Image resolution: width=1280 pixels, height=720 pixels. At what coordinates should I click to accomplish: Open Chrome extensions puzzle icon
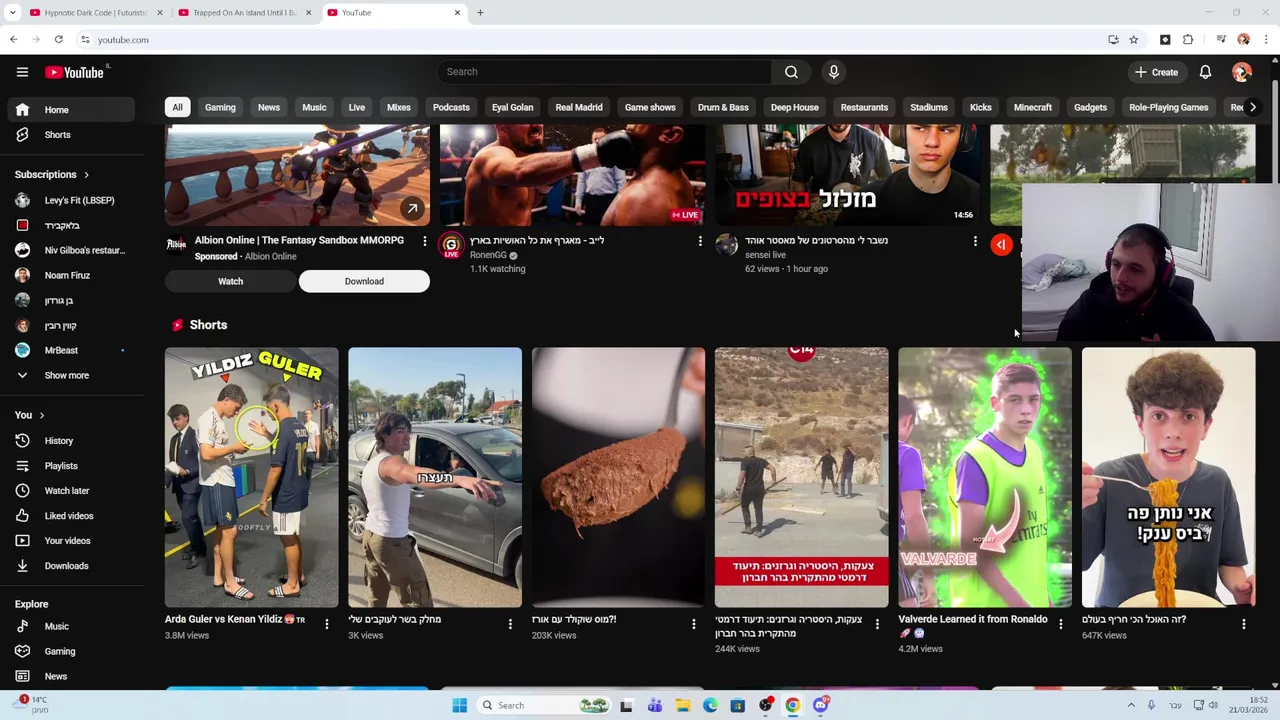1188,40
